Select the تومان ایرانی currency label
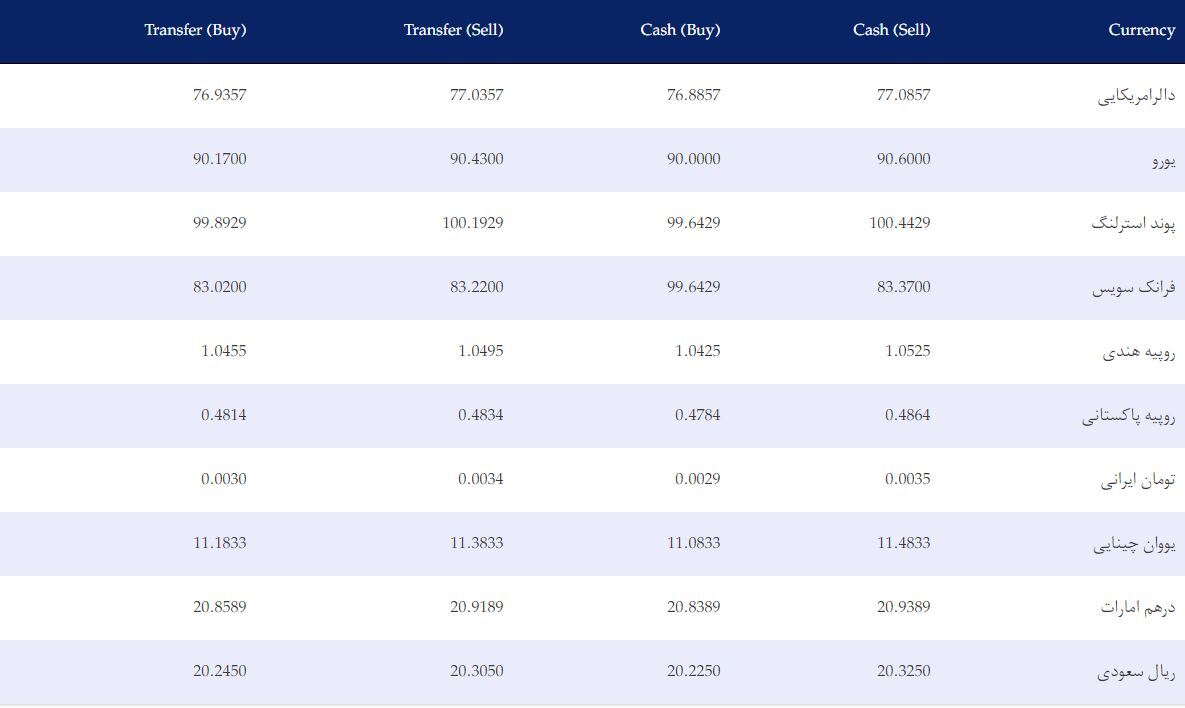This screenshot has width=1185, height=708. coord(1137,480)
